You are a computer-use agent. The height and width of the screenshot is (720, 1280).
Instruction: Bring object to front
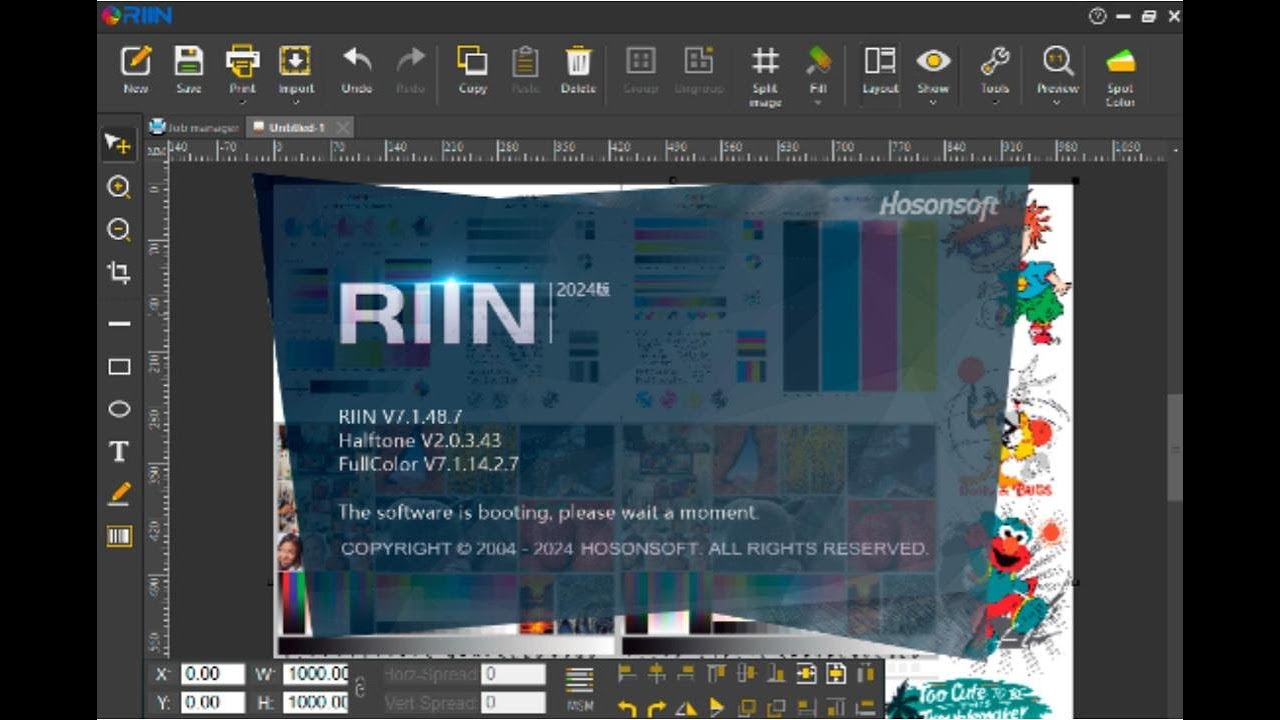[747, 708]
